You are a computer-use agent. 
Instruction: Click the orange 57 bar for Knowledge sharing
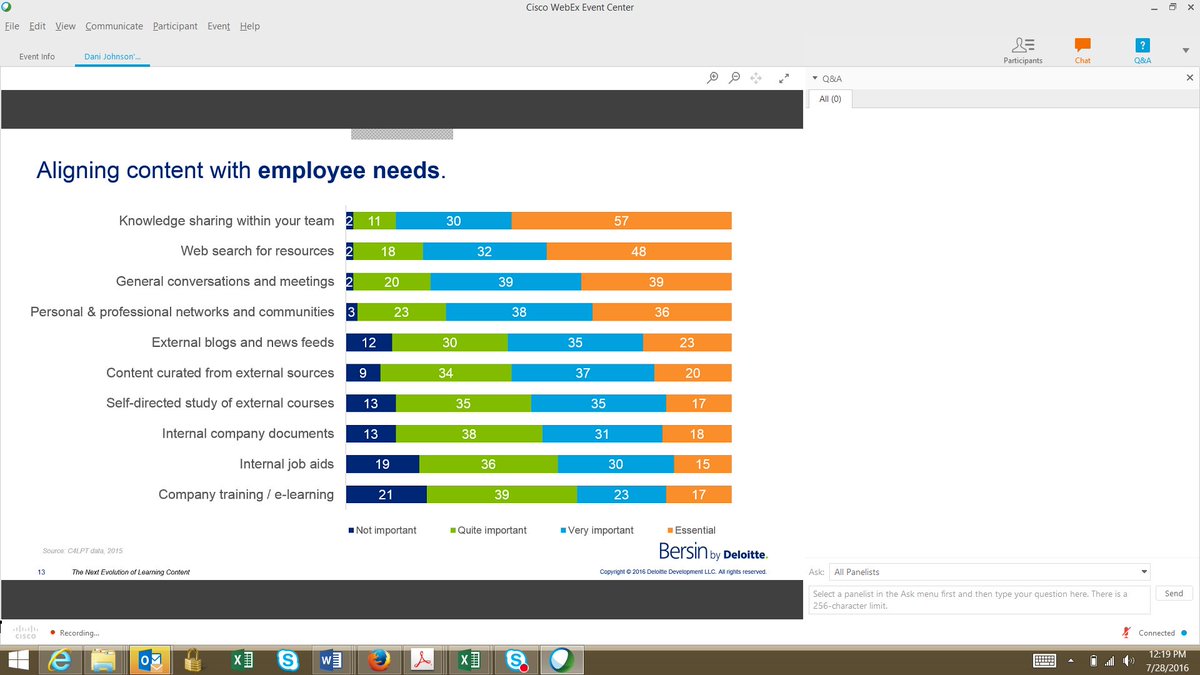pos(621,221)
